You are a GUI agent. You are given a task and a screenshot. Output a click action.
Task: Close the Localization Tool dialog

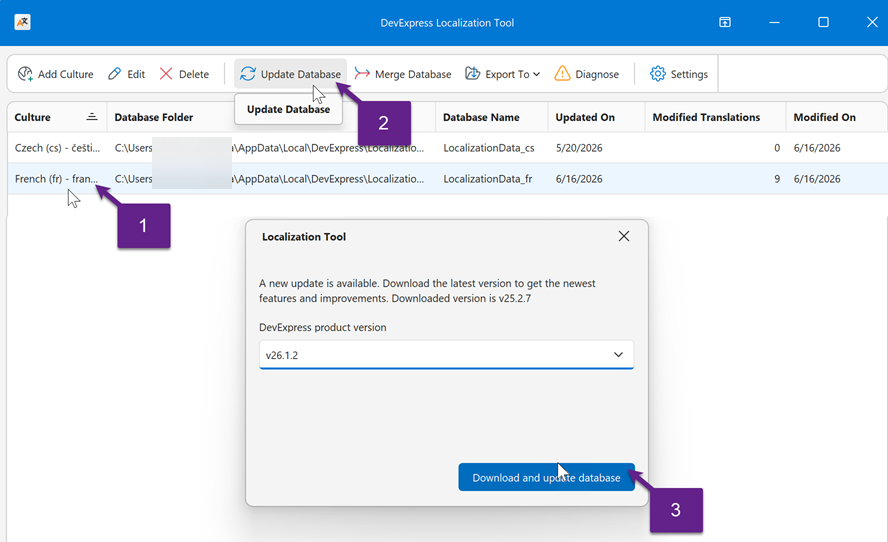(x=624, y=236)
